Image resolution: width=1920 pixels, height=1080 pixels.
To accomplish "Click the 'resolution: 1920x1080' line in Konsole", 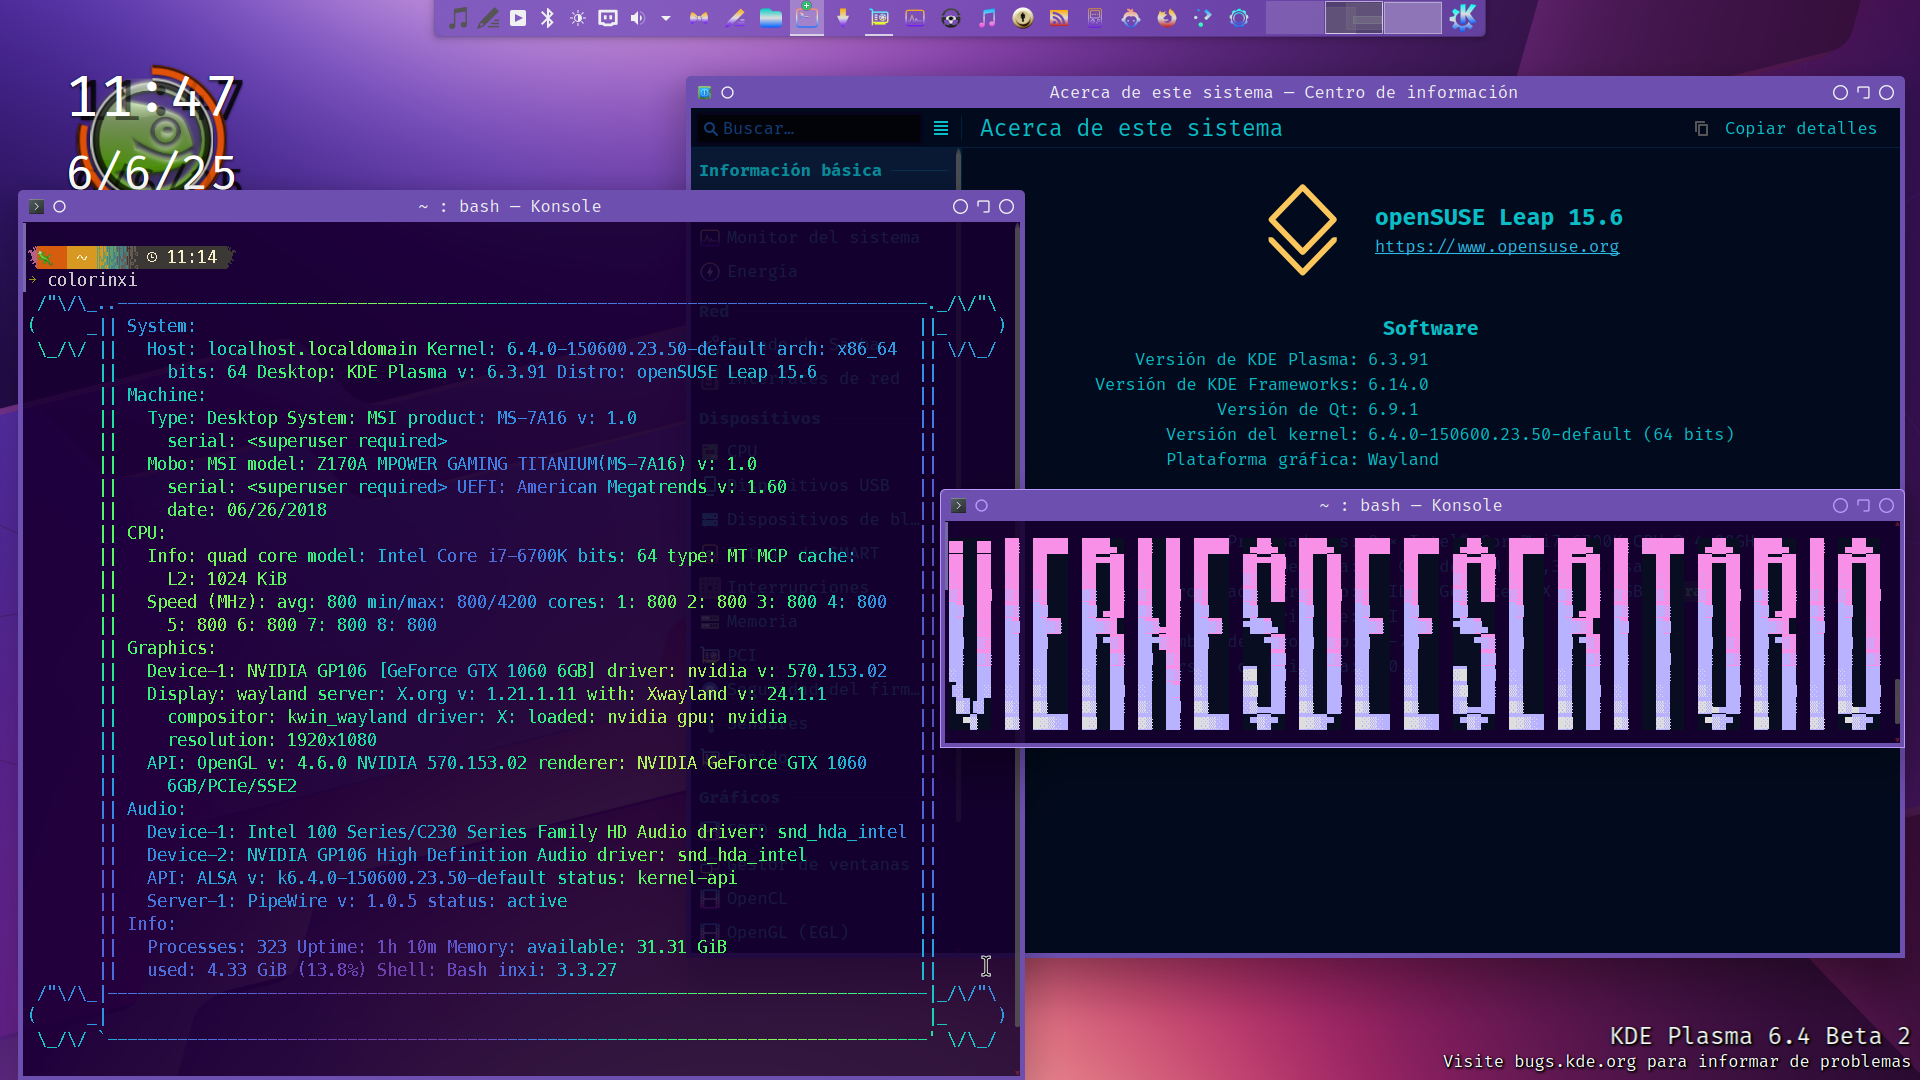I will [x=272, y=741].
